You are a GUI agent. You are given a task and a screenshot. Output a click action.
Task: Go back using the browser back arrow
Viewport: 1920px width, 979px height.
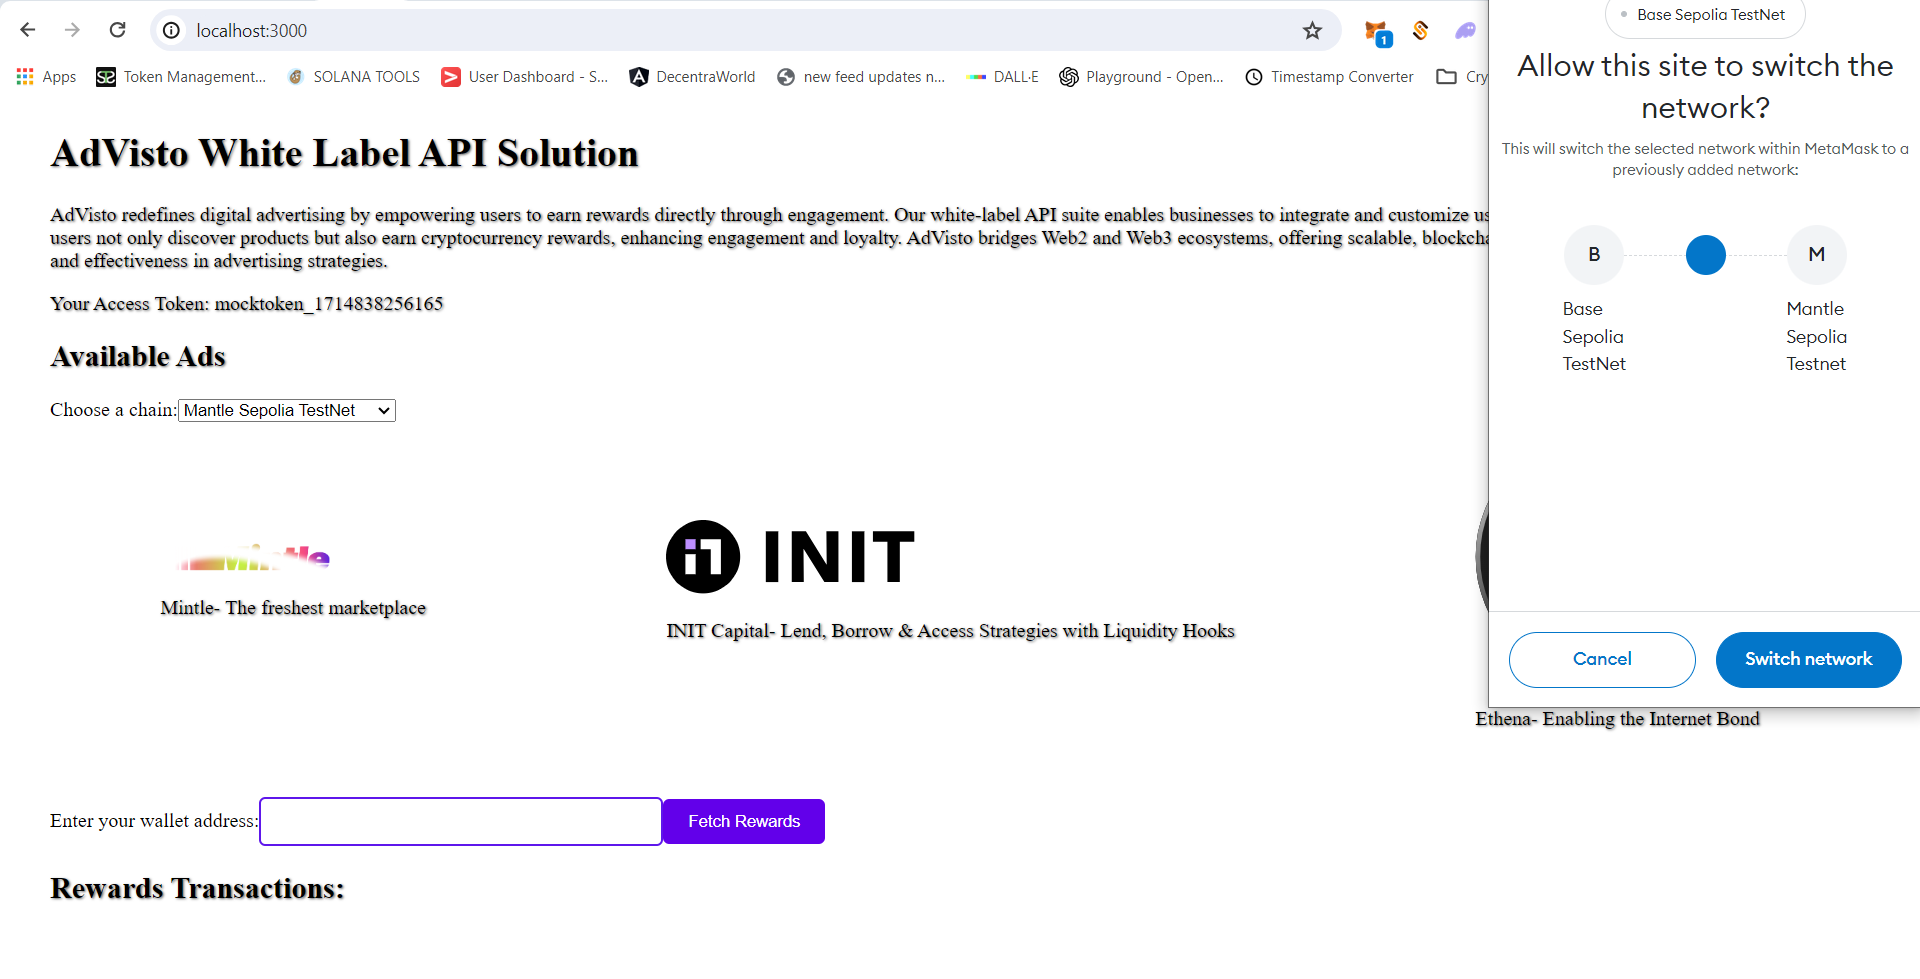tap(28, 30)
